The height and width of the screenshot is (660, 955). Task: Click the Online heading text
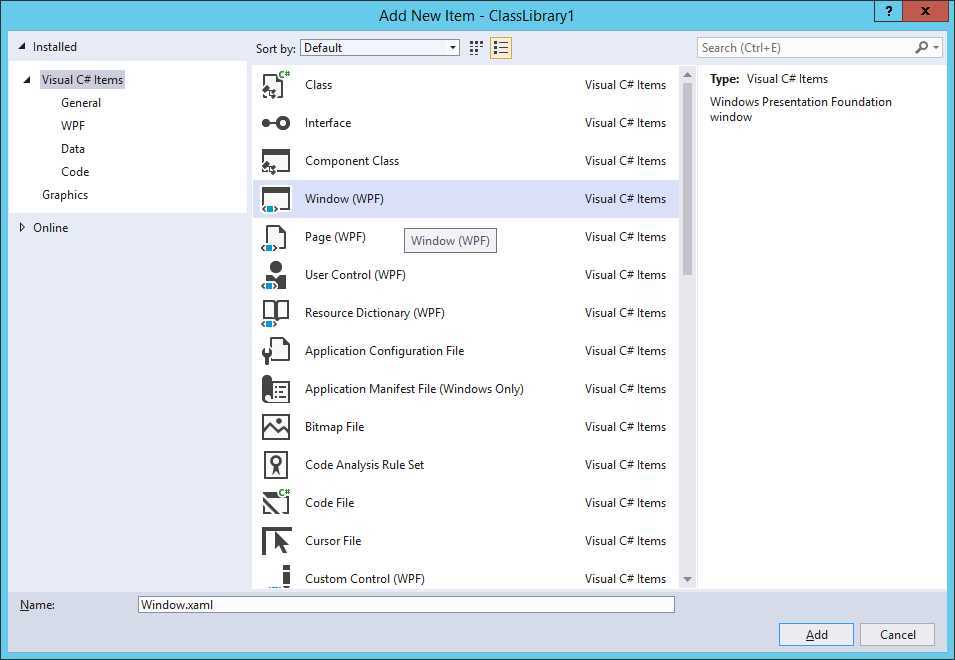51,228
